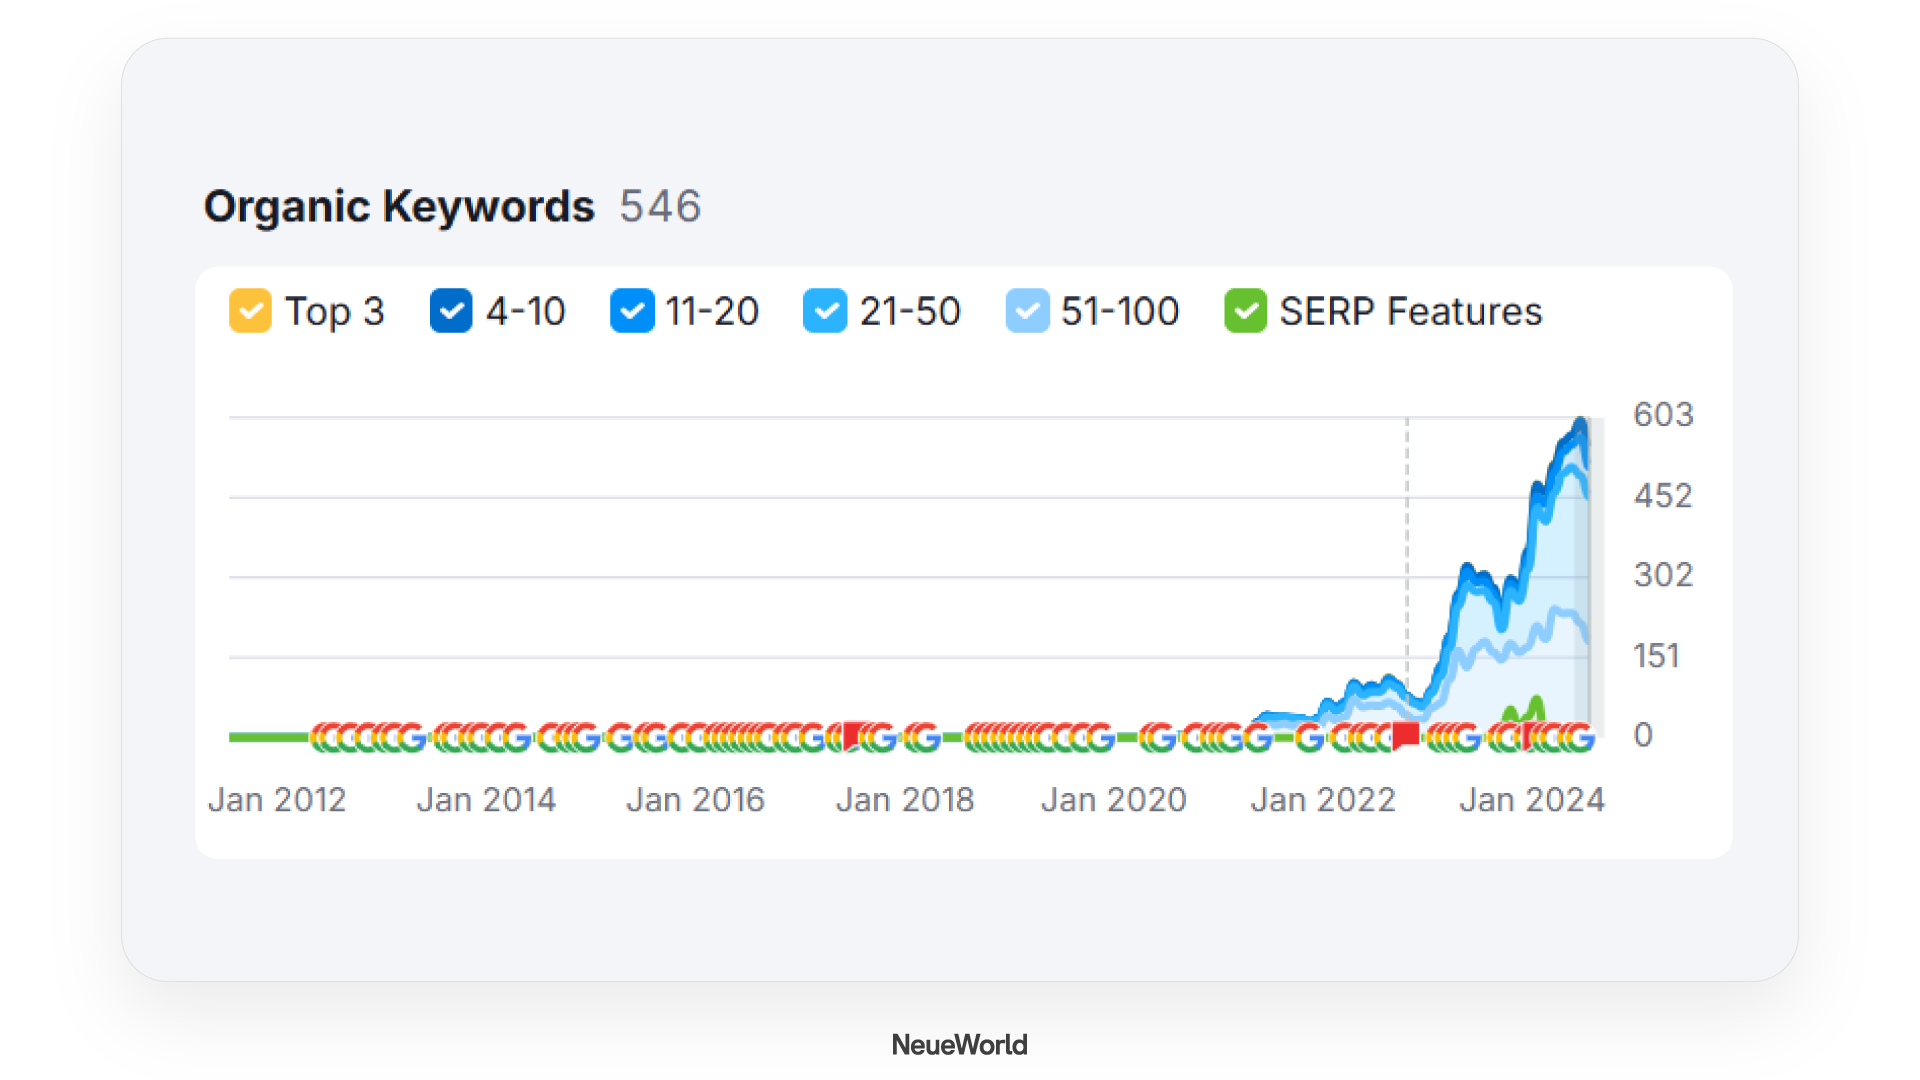Toggle the 51-100 positions checkbox
The image size is (1920, 1080).
pos(1027,311)
